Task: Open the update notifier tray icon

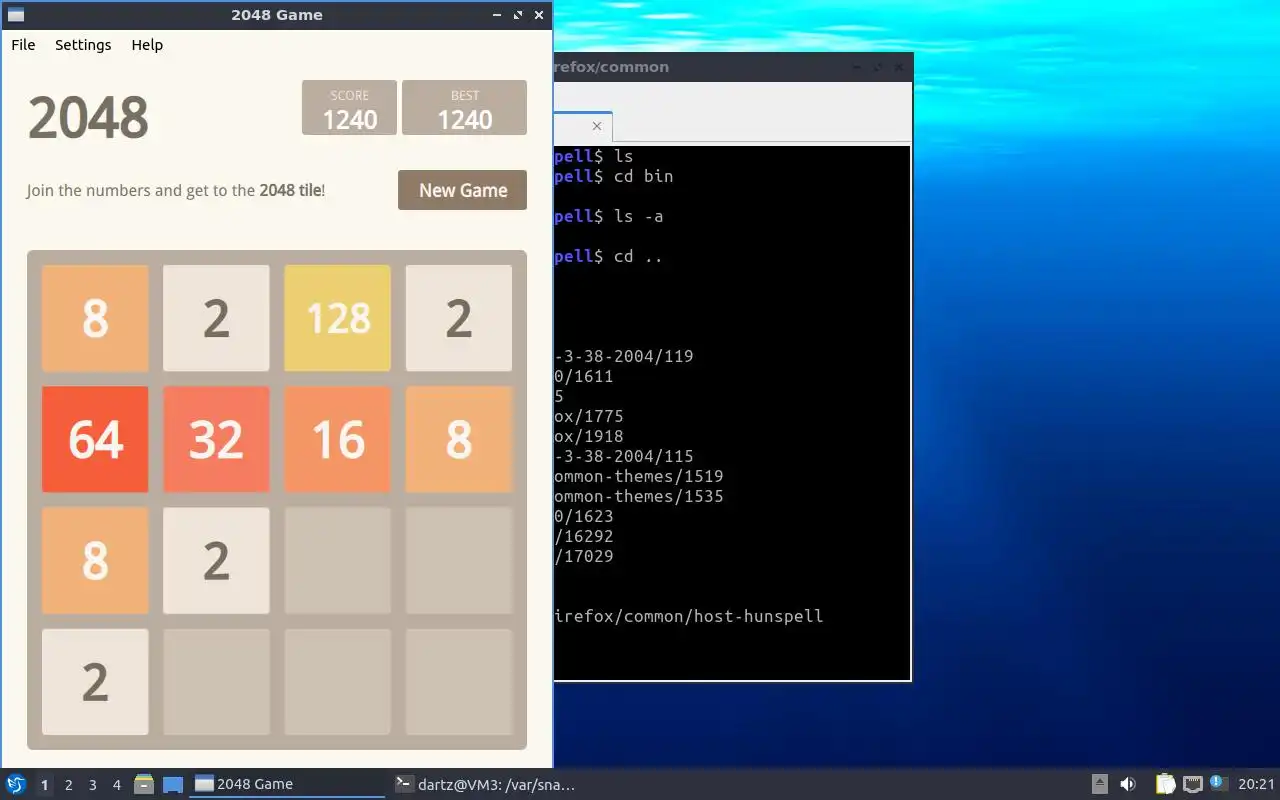Action: 1218,783
